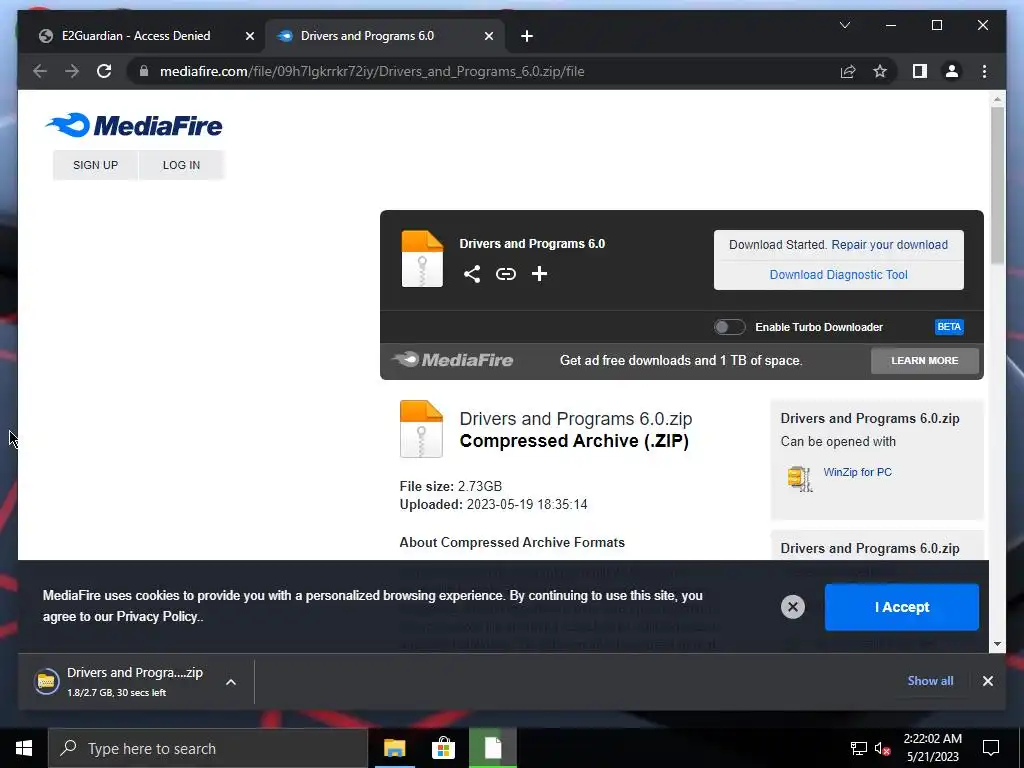This screenshot has width=1024, height=768.
Task: Click the Compressed Archive zip icon
Action: 421,428
